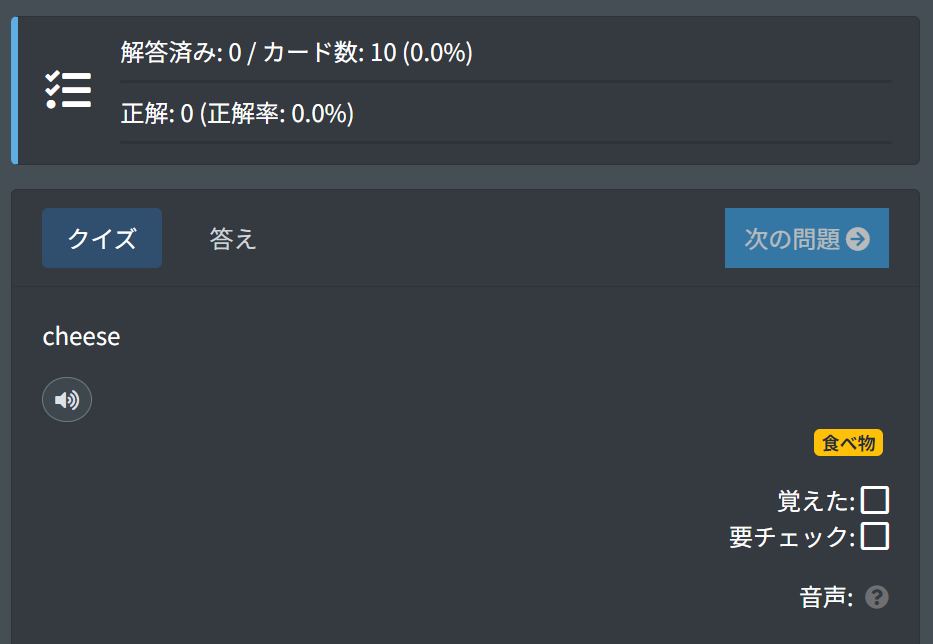Click the blue accent bar on stats panel
933x644 pixels.
pyautogui.click(x=15, y=90)
